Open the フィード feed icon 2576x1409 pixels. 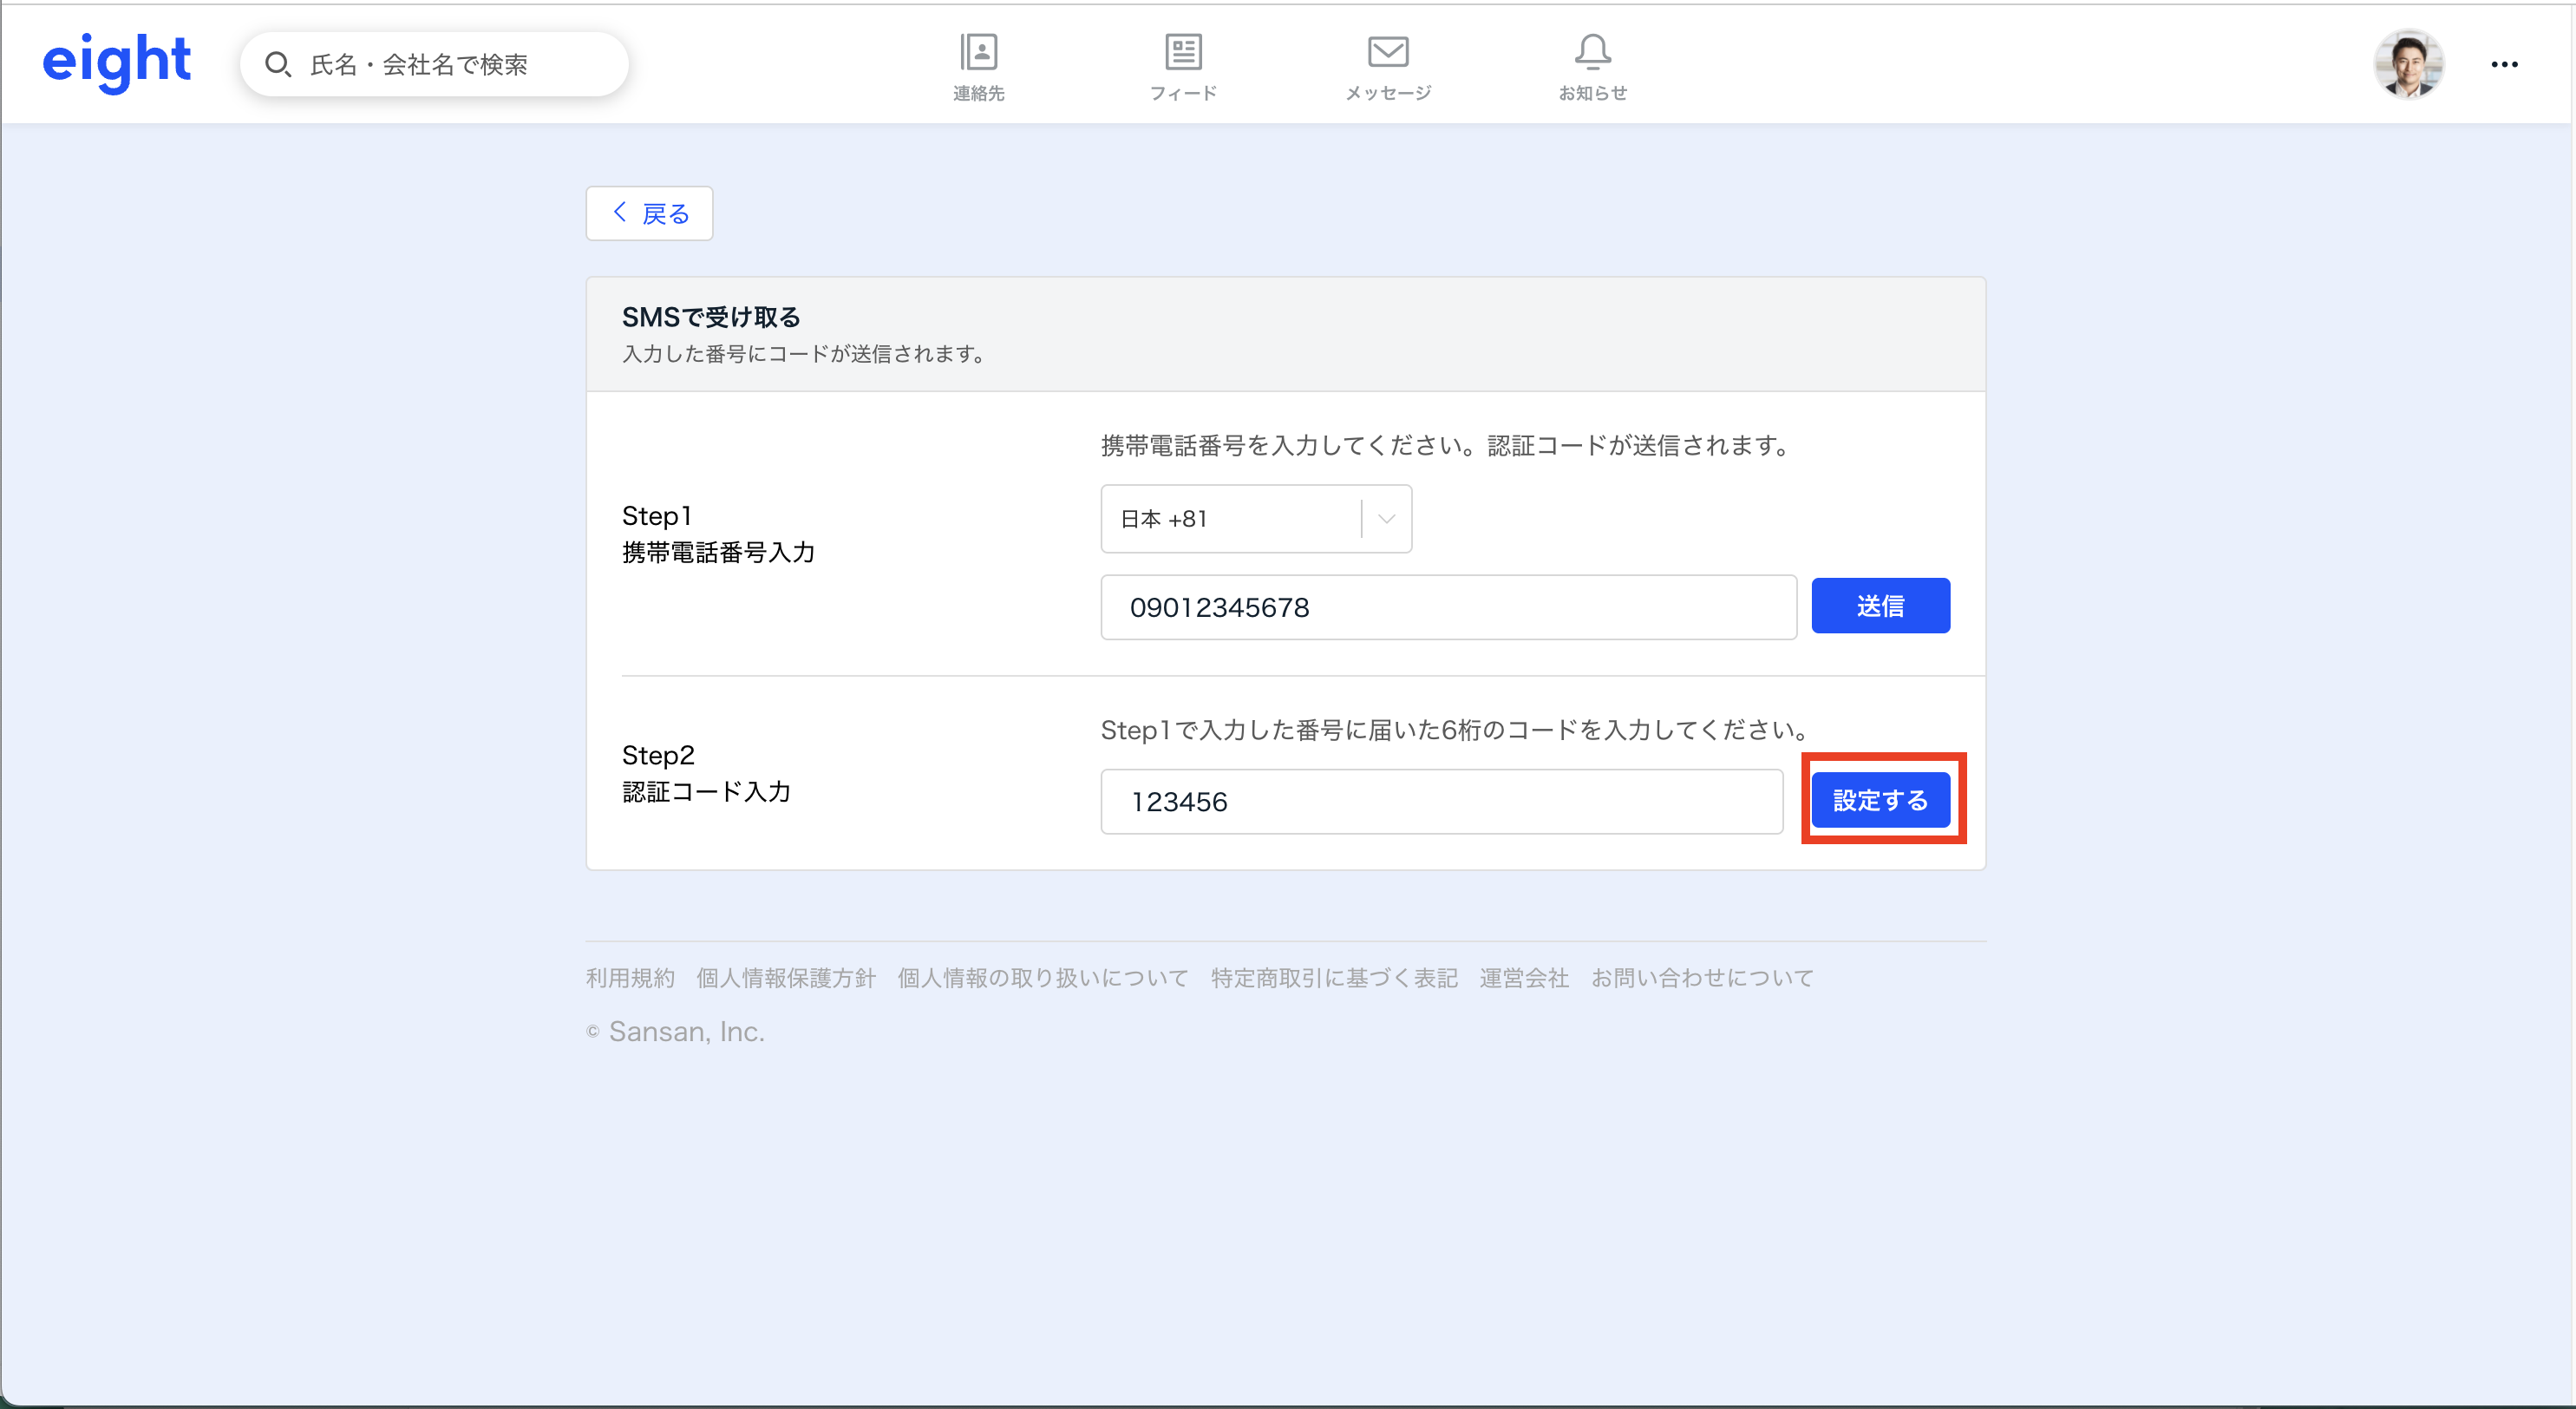tap(1184, 65)
